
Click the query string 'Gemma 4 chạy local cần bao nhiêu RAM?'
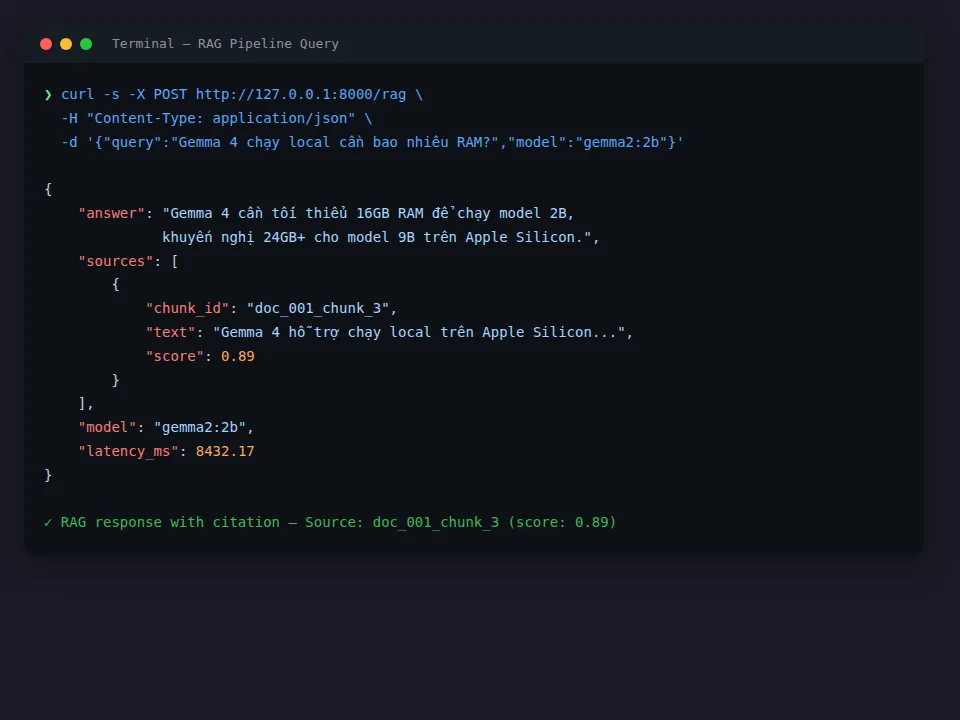(x=335, y=142)
